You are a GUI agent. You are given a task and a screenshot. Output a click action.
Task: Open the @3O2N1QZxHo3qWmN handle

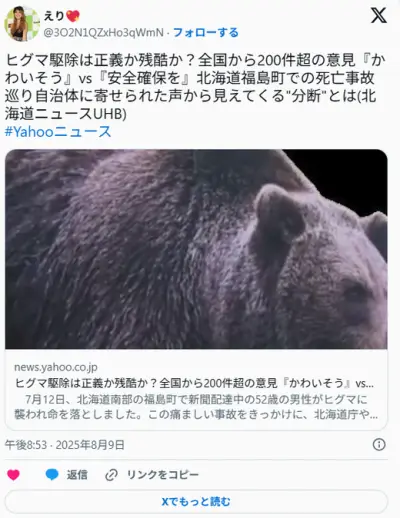104,33
